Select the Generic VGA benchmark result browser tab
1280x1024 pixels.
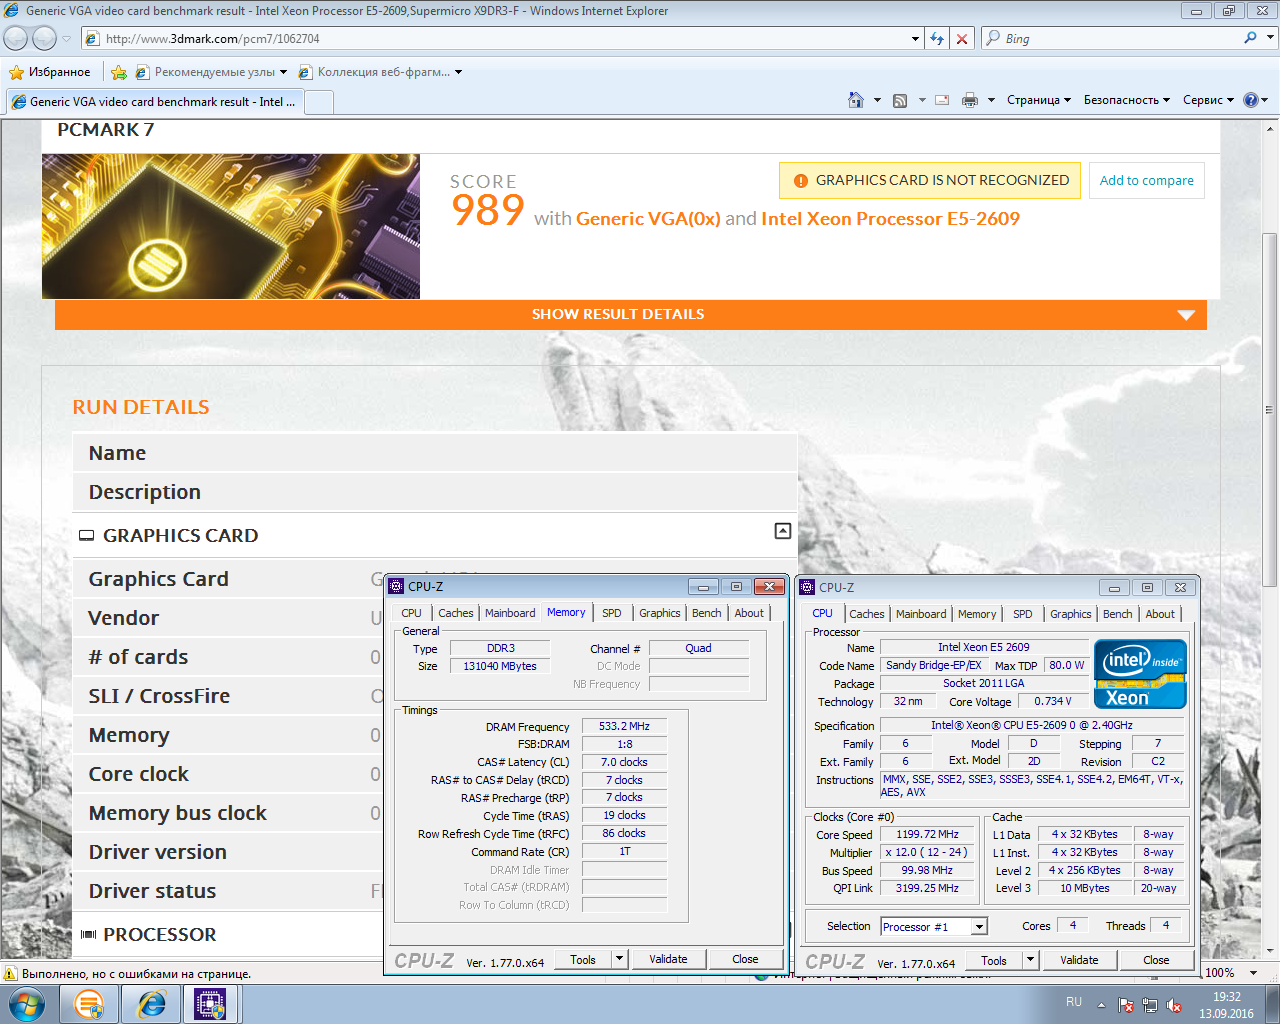[x=154, y=102]
